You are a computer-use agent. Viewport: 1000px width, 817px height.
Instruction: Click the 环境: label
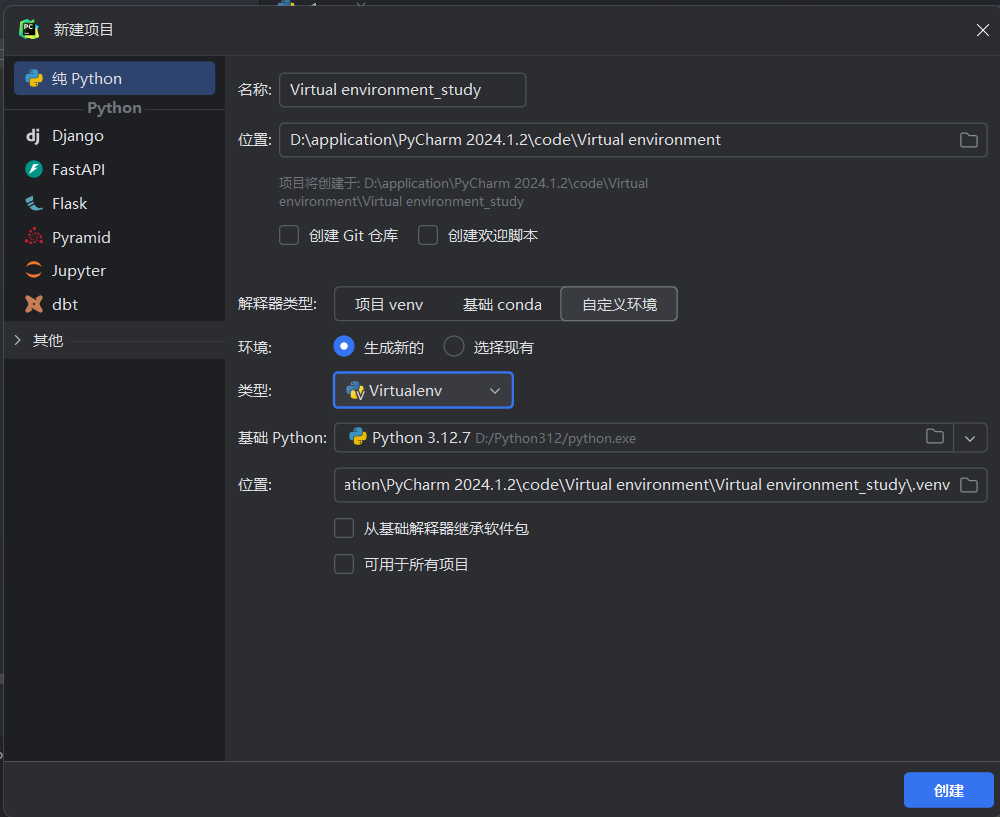254,347
